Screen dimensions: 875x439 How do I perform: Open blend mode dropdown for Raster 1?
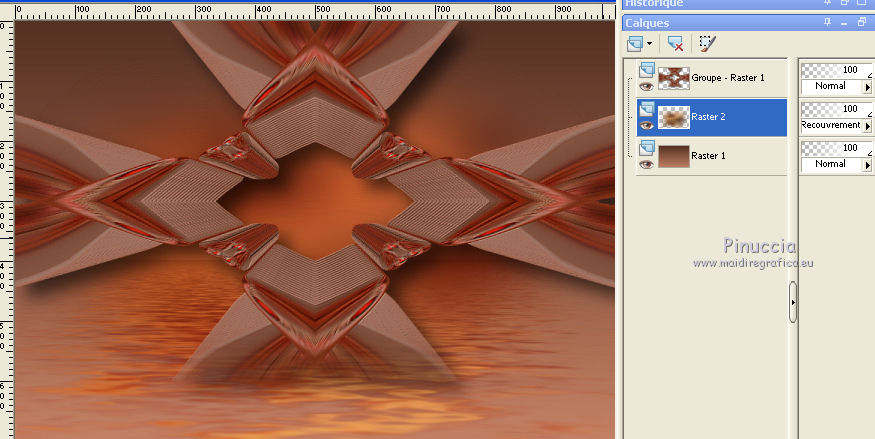(x=867, y=165)
